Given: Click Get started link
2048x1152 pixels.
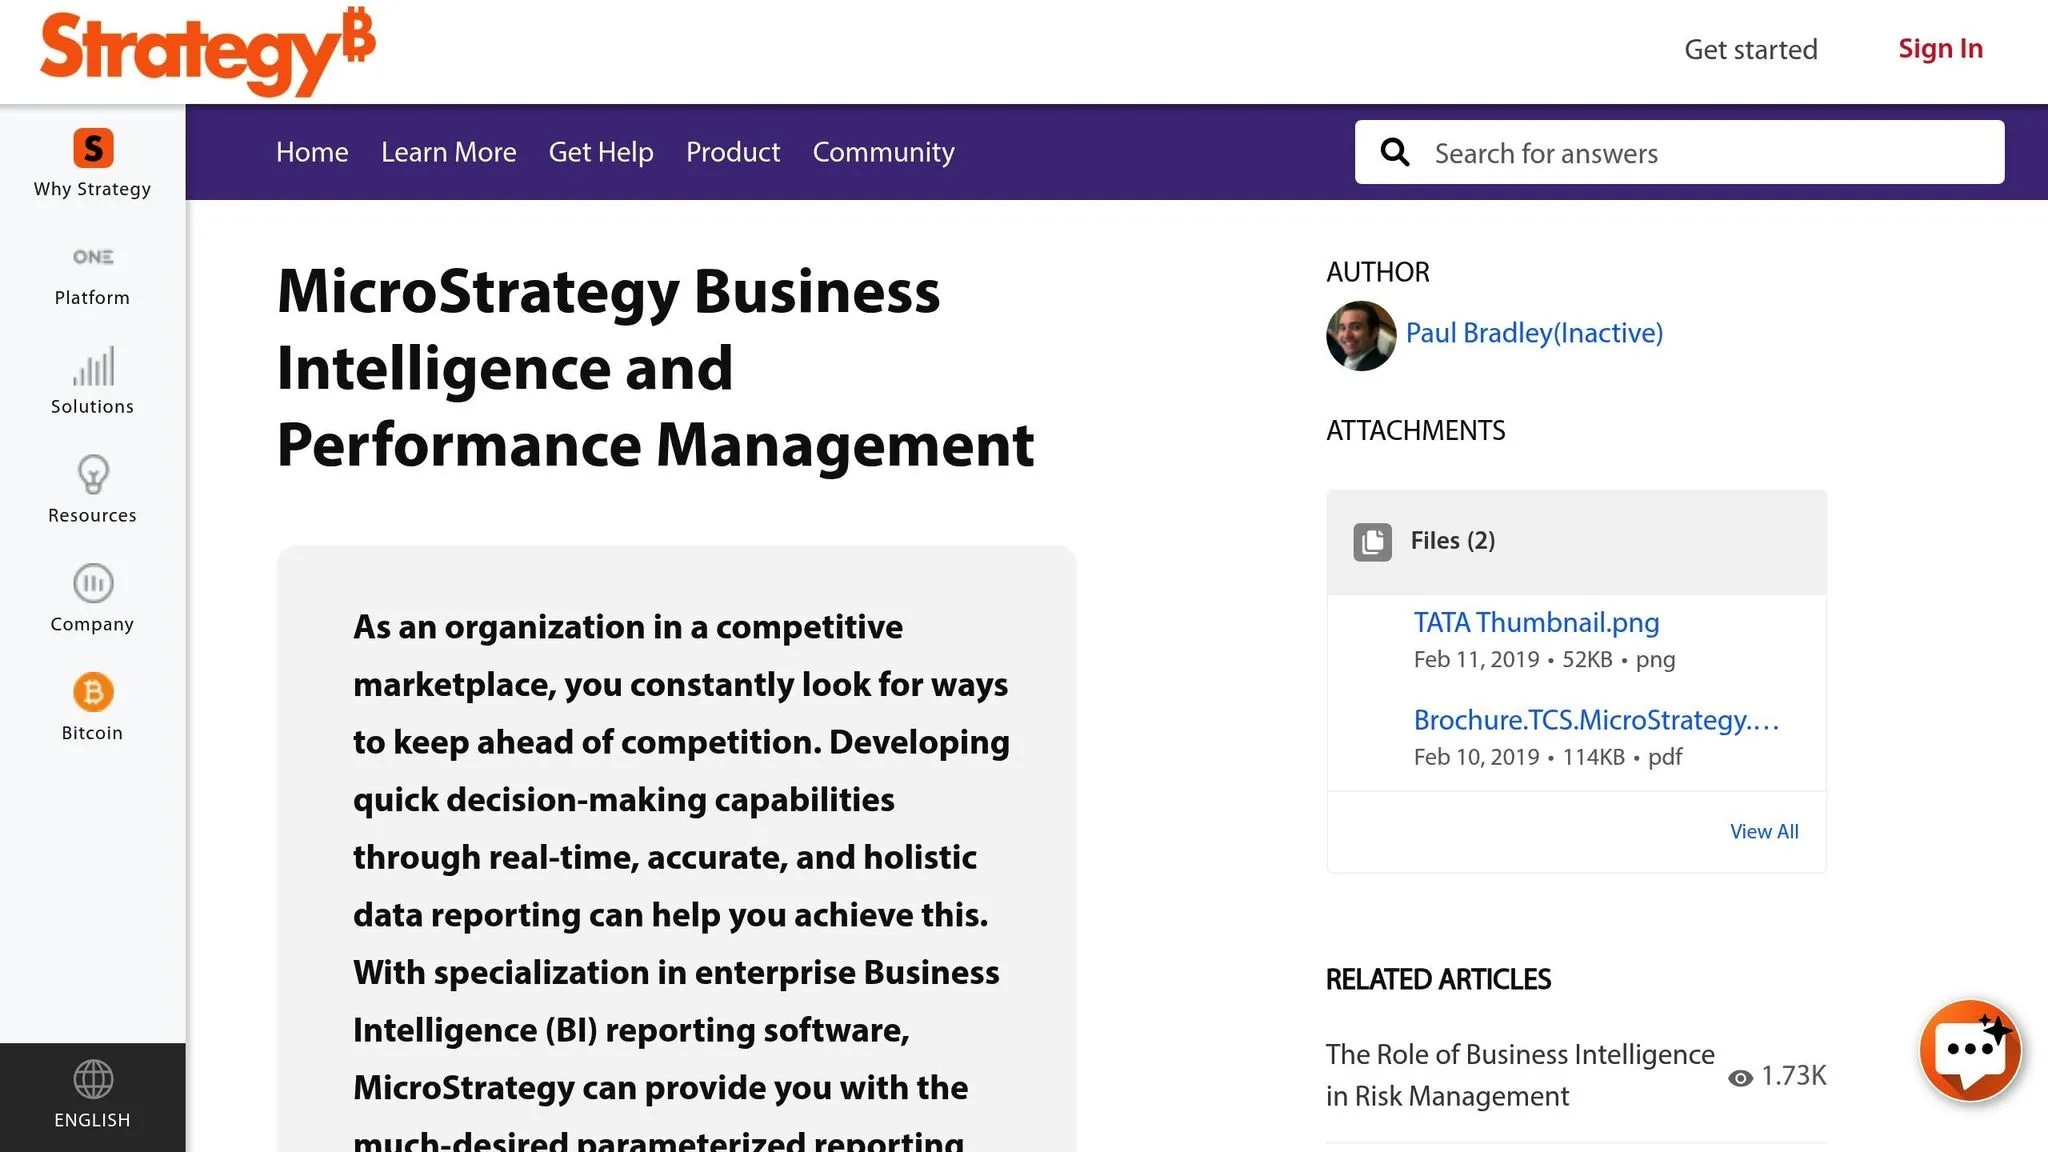Looking at the screenshot, I should point(1751,49).
